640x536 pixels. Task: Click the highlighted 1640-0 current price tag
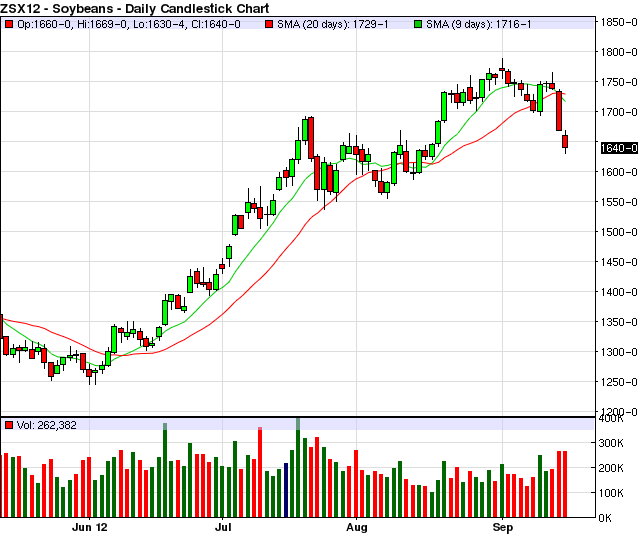(x=619, y=147)
